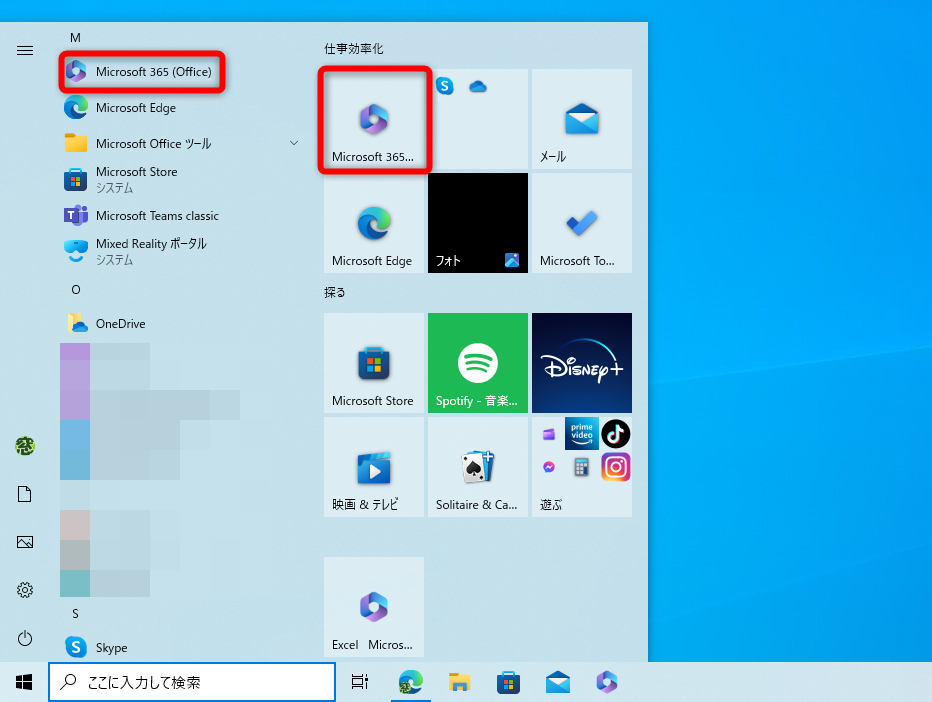Click the taskbar search box
Viewport: 932px width, 702px height.
click(192, 681)
